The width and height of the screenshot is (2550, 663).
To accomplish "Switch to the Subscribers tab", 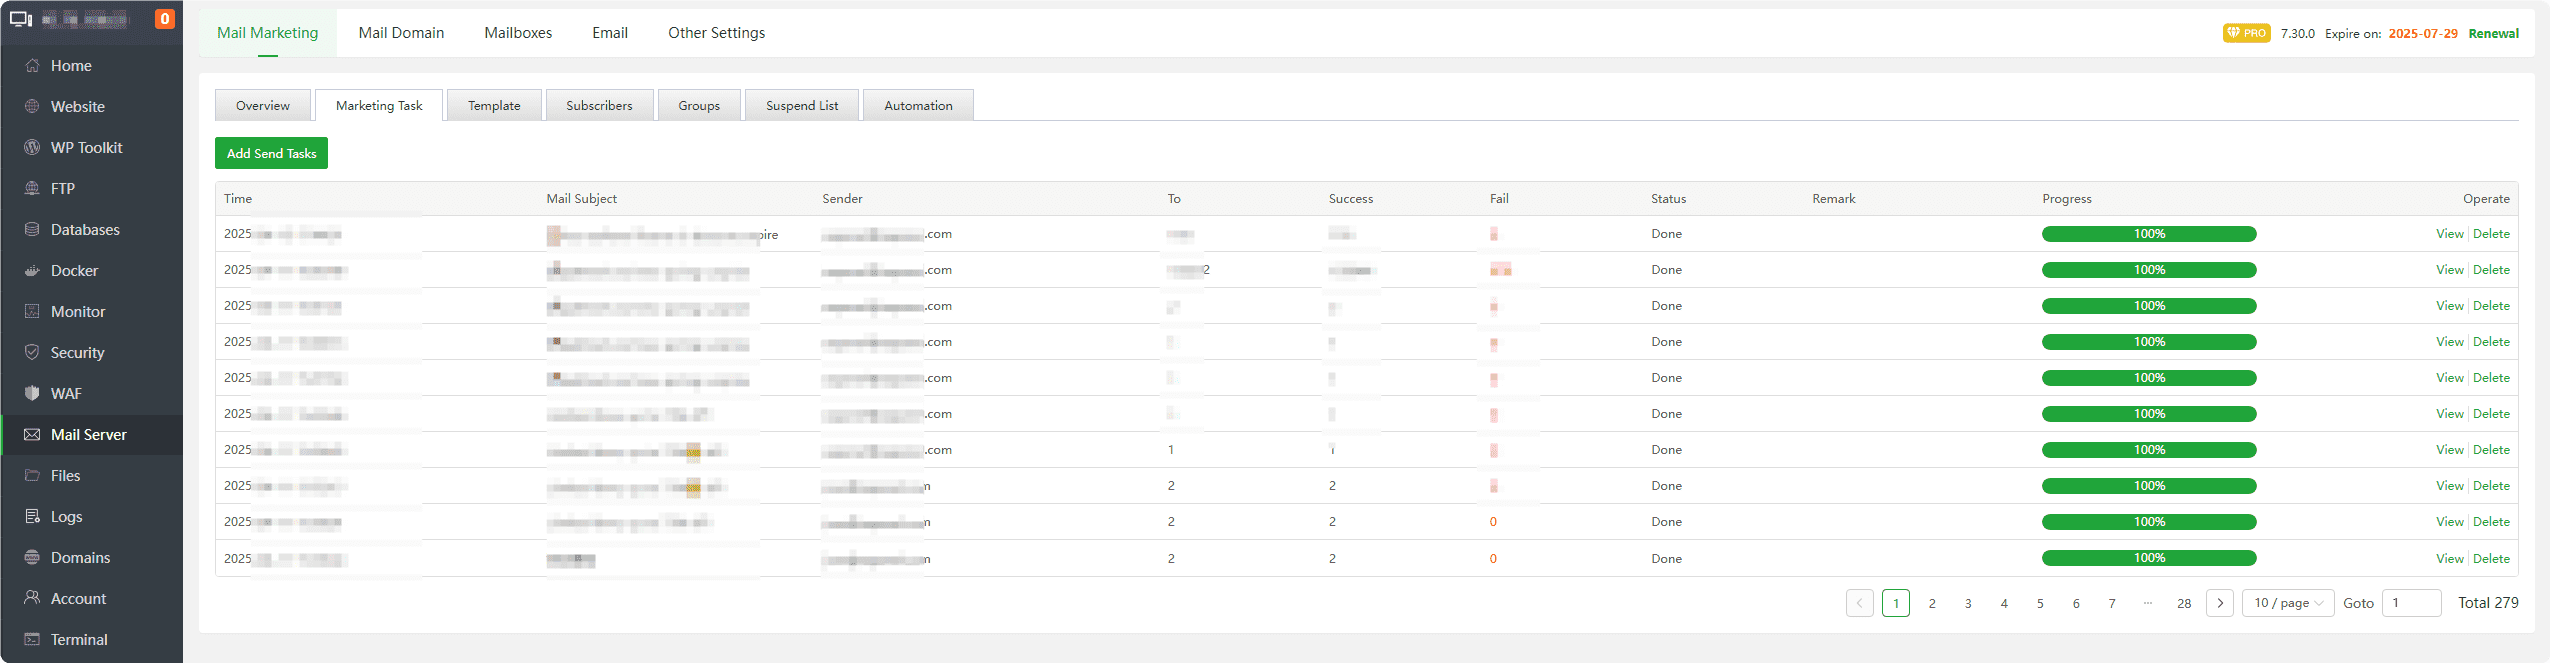I will (x=599, y=106).
